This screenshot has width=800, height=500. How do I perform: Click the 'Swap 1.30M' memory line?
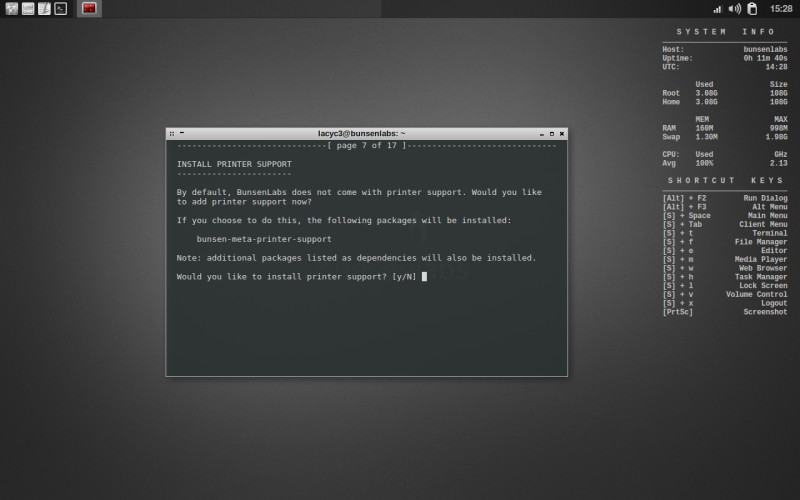point(724,137)
